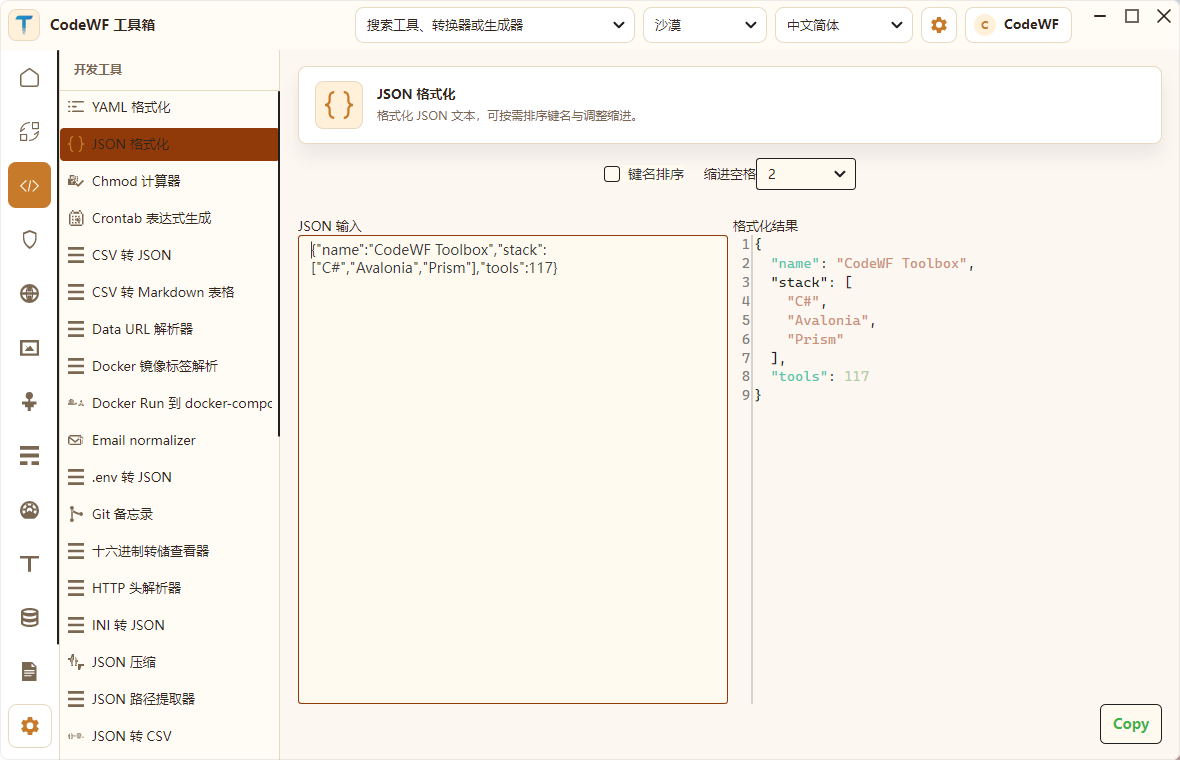Click the gear settings icon in title bar
Image resolution: width=1180 pixels, height=760 pixels.
tap(938, 25)
